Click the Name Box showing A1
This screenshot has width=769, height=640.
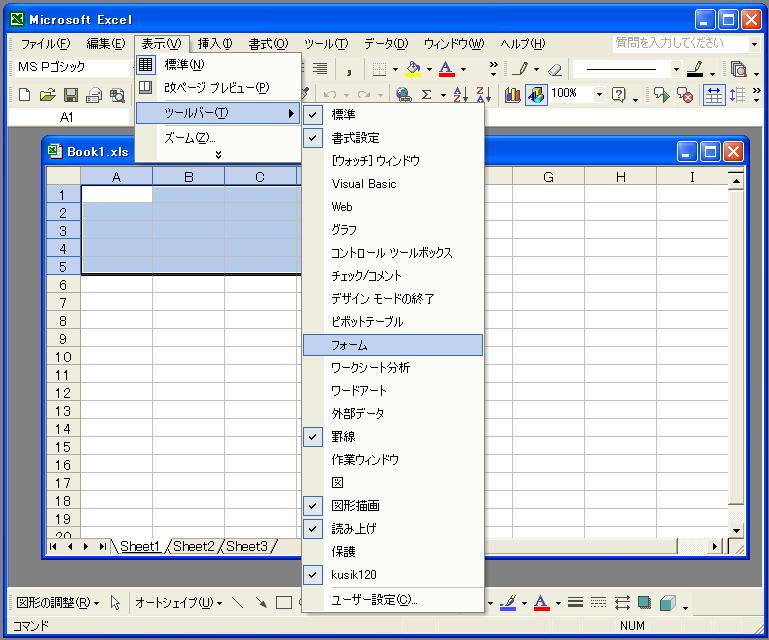coord(68,118)
